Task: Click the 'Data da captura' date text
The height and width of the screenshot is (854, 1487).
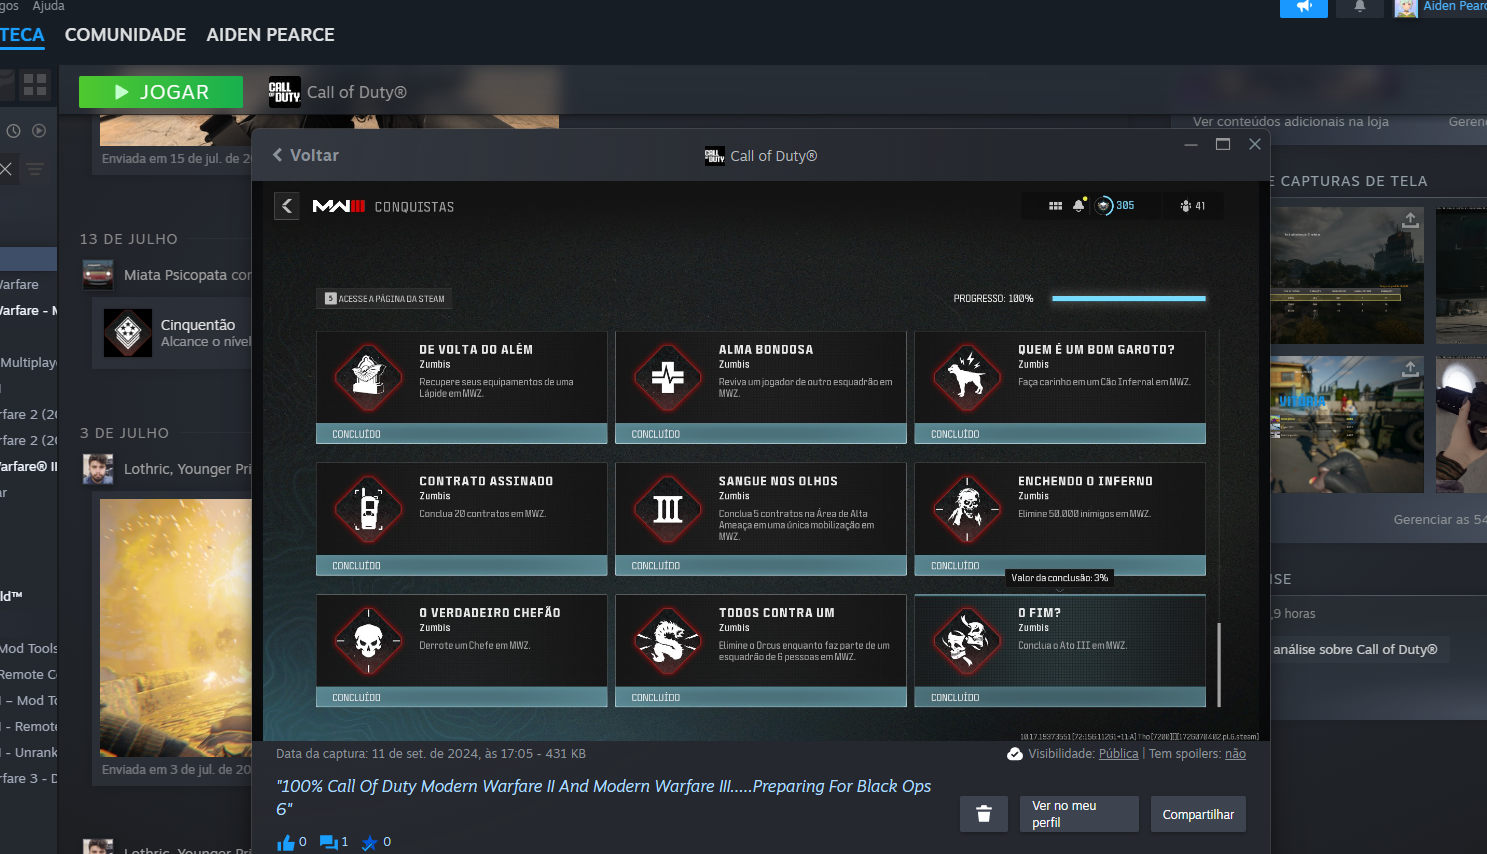Action: (431, 754)
